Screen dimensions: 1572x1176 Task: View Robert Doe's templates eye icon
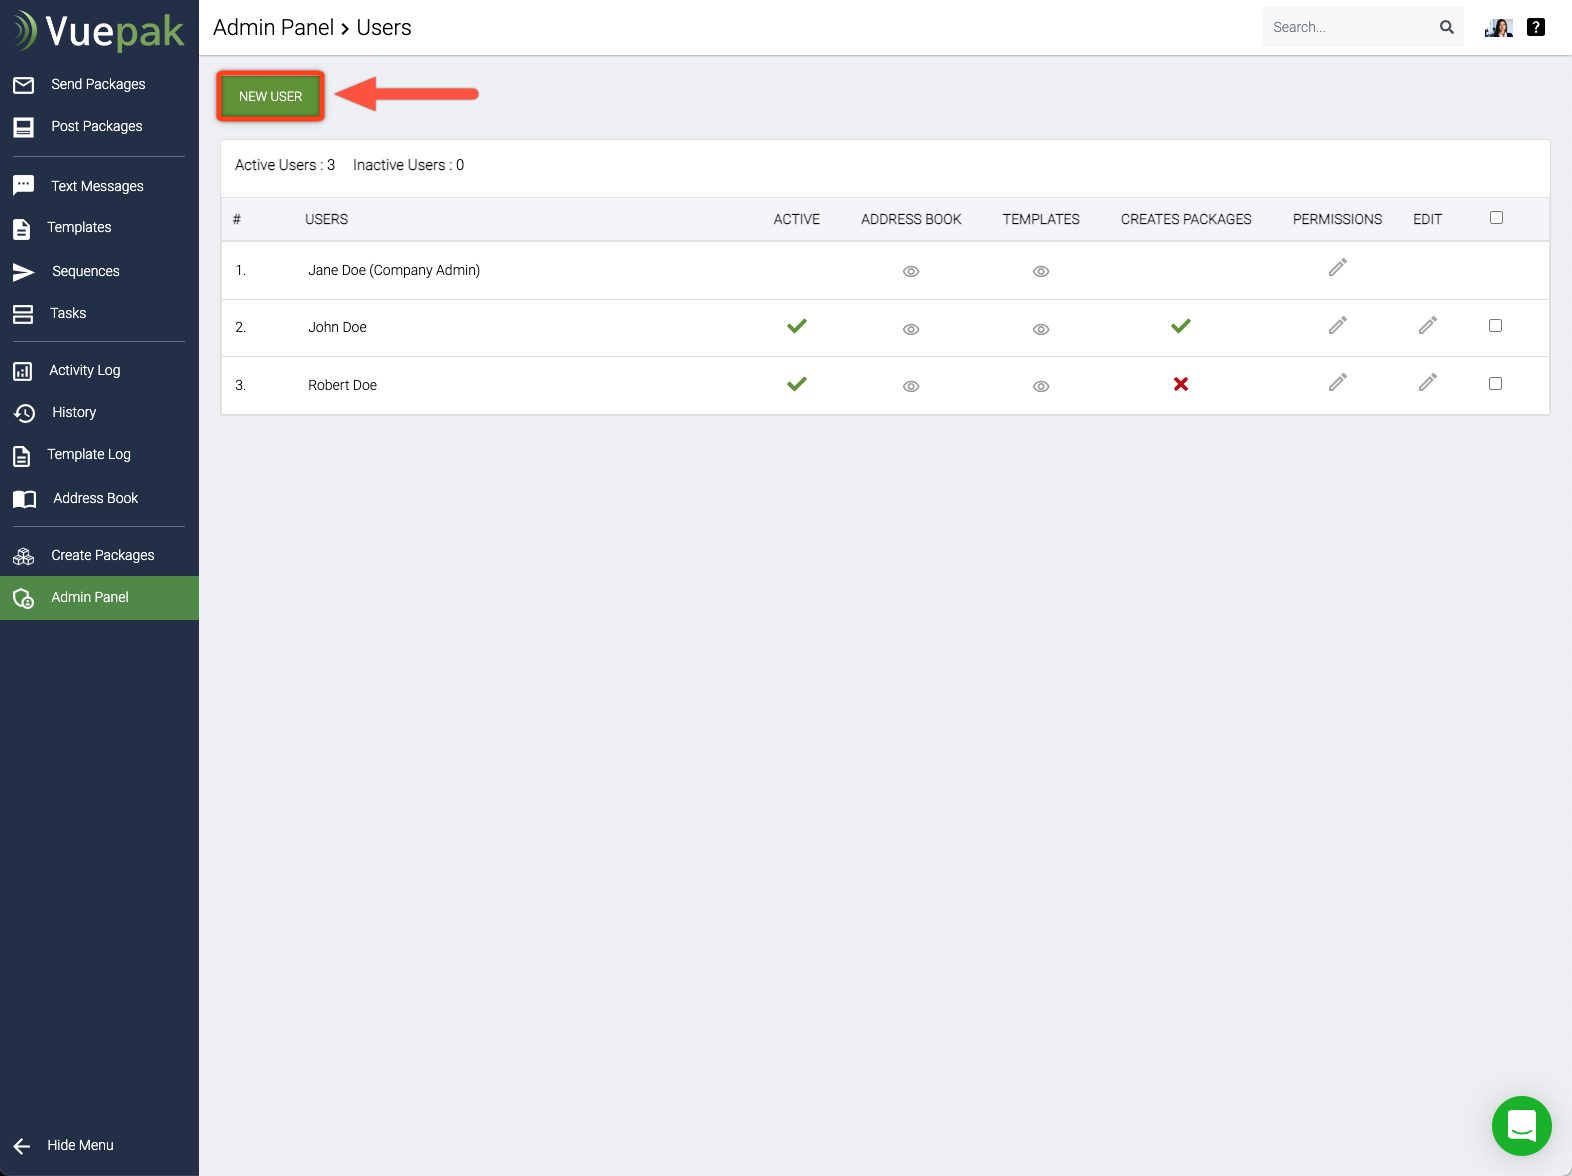pyautogui.click(x=1040, y=386)
